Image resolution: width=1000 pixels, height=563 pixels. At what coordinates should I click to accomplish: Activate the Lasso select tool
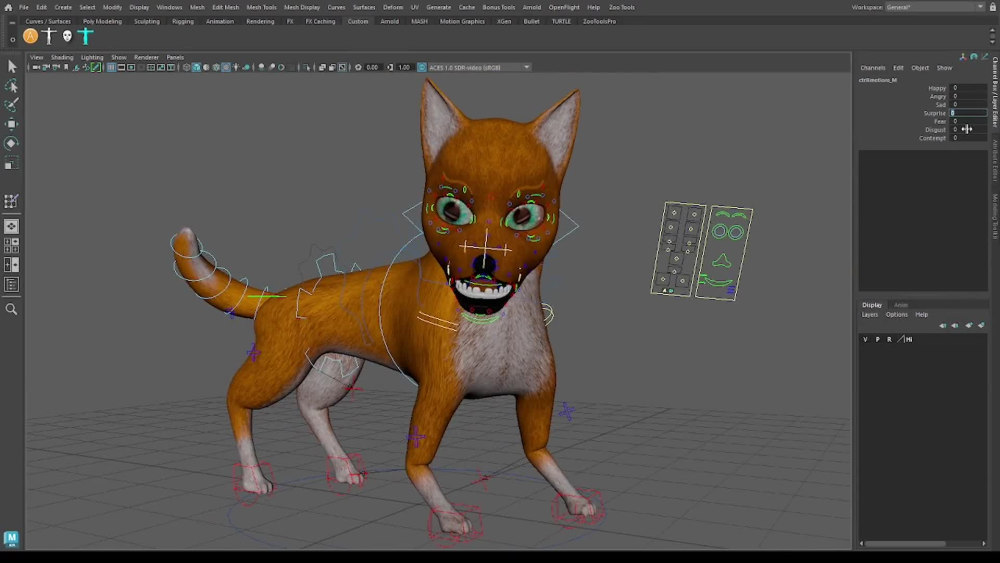click(11, 85)
